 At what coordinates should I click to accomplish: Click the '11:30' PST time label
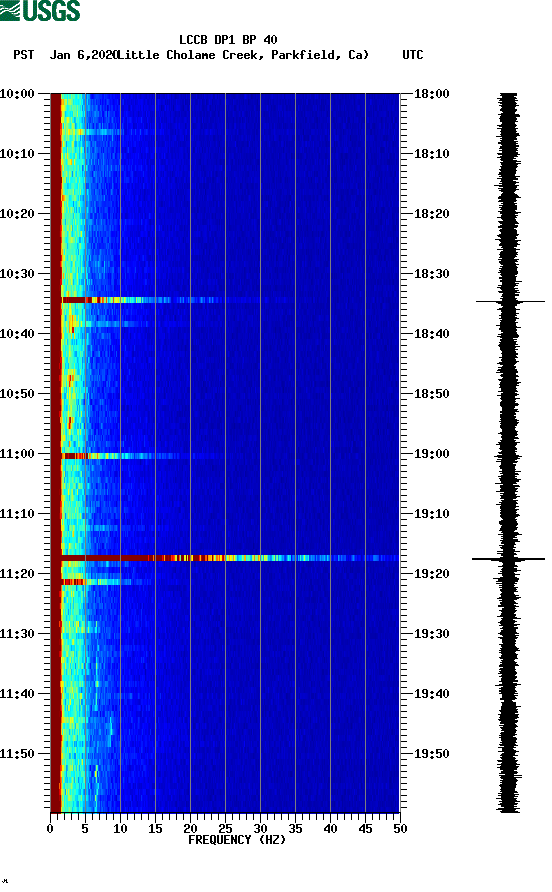point(18,634)
